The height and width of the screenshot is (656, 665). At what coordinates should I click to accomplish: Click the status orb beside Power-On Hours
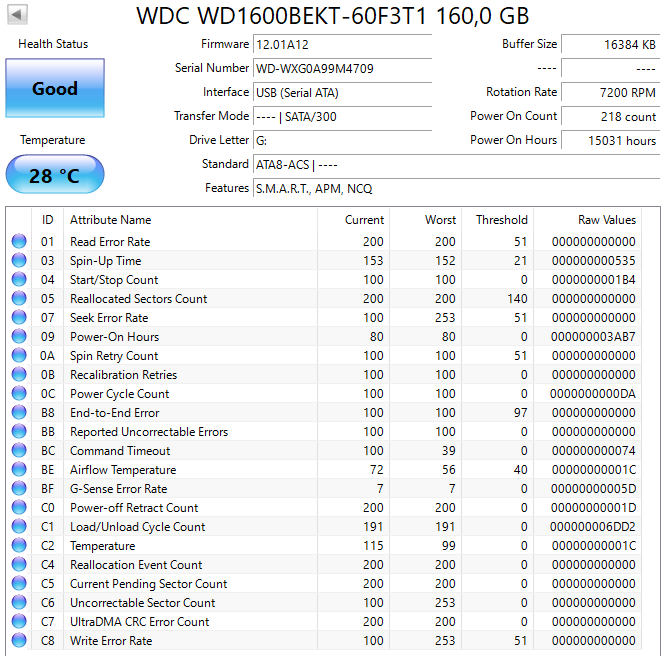[x=19, y=337]
